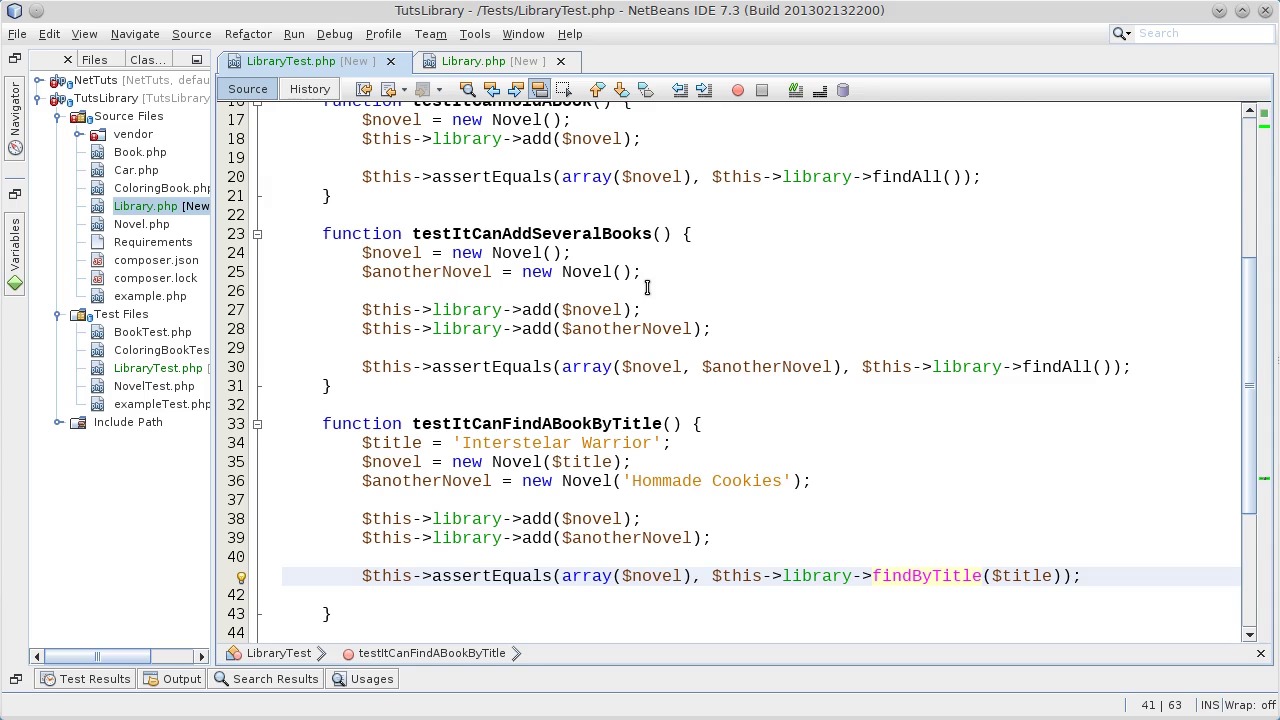Expand the Include Path node
Image resolution: width=1280 pixels, height=720 pixels.
58,422
